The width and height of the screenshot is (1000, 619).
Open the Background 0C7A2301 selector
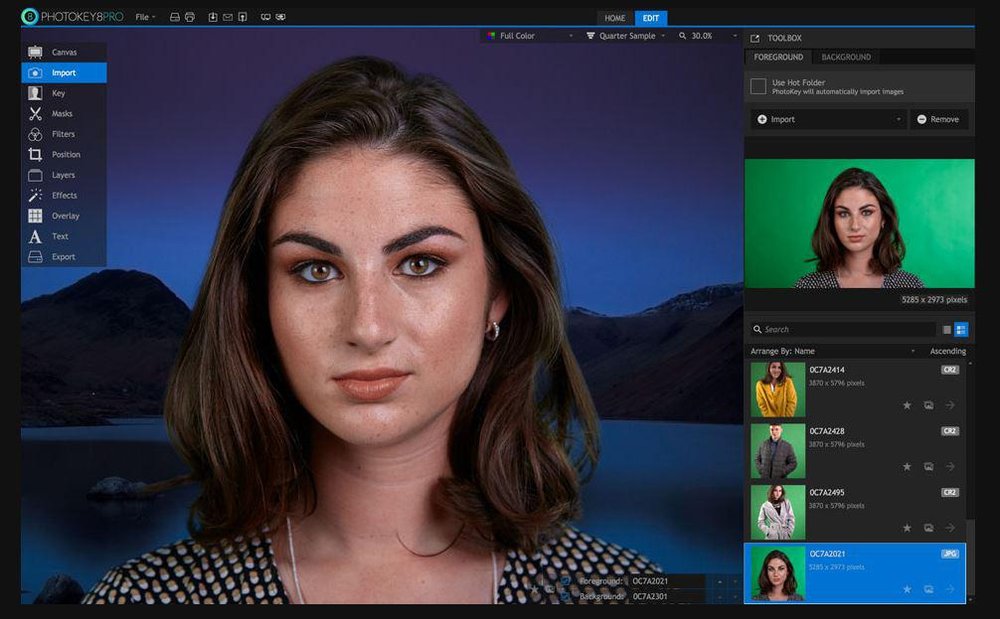[668, 597]
